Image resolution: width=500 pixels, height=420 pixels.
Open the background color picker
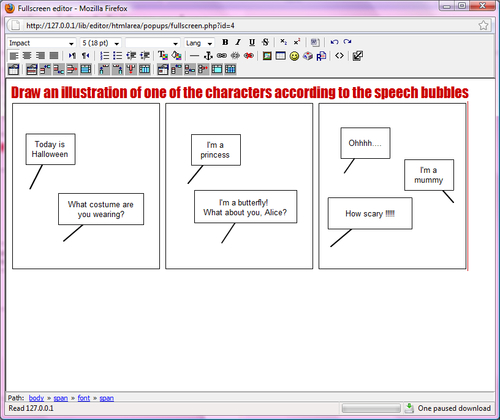pyautogui.click(x=176, y=56)
